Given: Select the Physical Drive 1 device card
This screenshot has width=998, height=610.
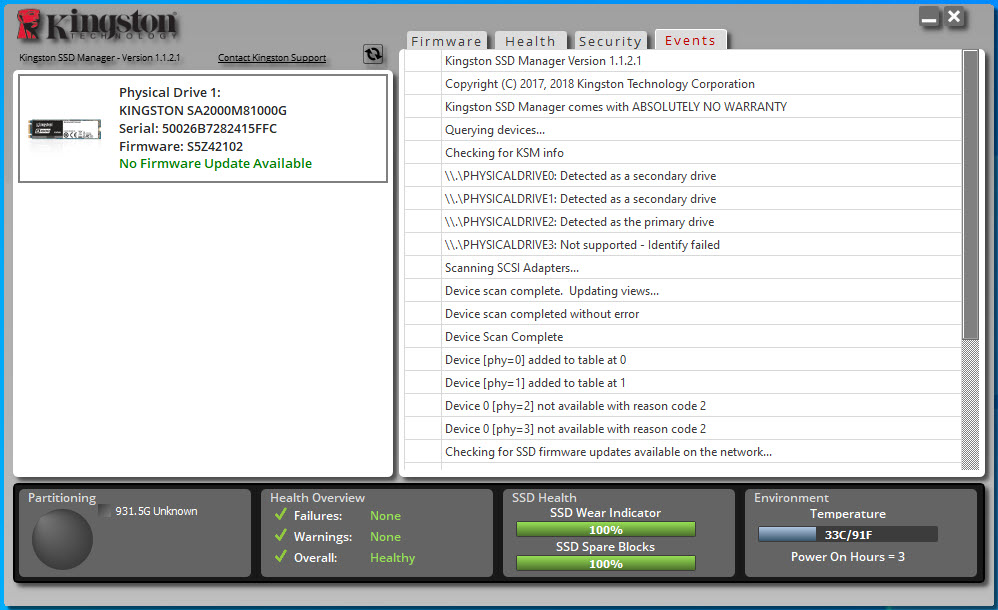Looking at the screenshot, I should pos(203,128).
